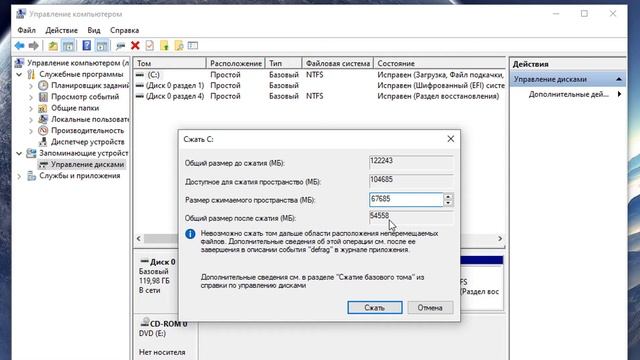The height and width of the screenshot is (360, 640).
Task: Select the Диск 0 раздел 1 row
Action: point(320,85)
